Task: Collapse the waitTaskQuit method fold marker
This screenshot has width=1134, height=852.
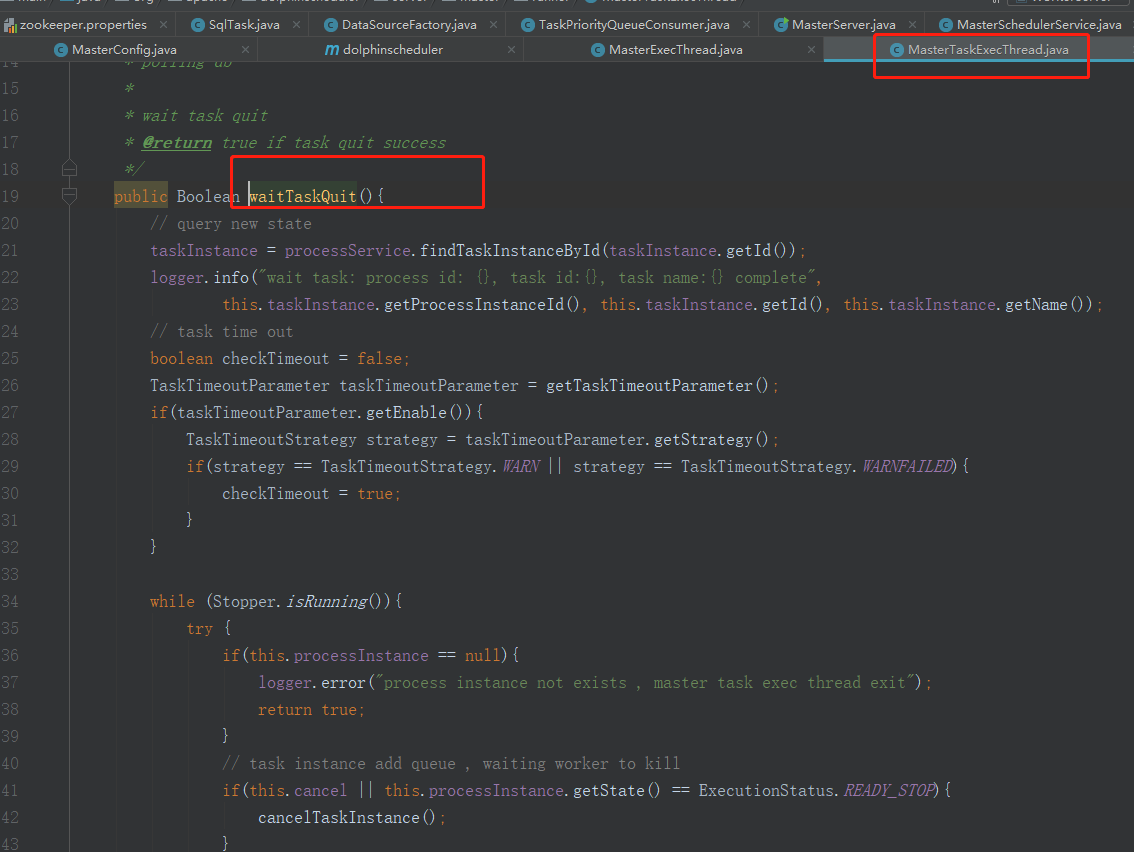Action: pos(69,196)
